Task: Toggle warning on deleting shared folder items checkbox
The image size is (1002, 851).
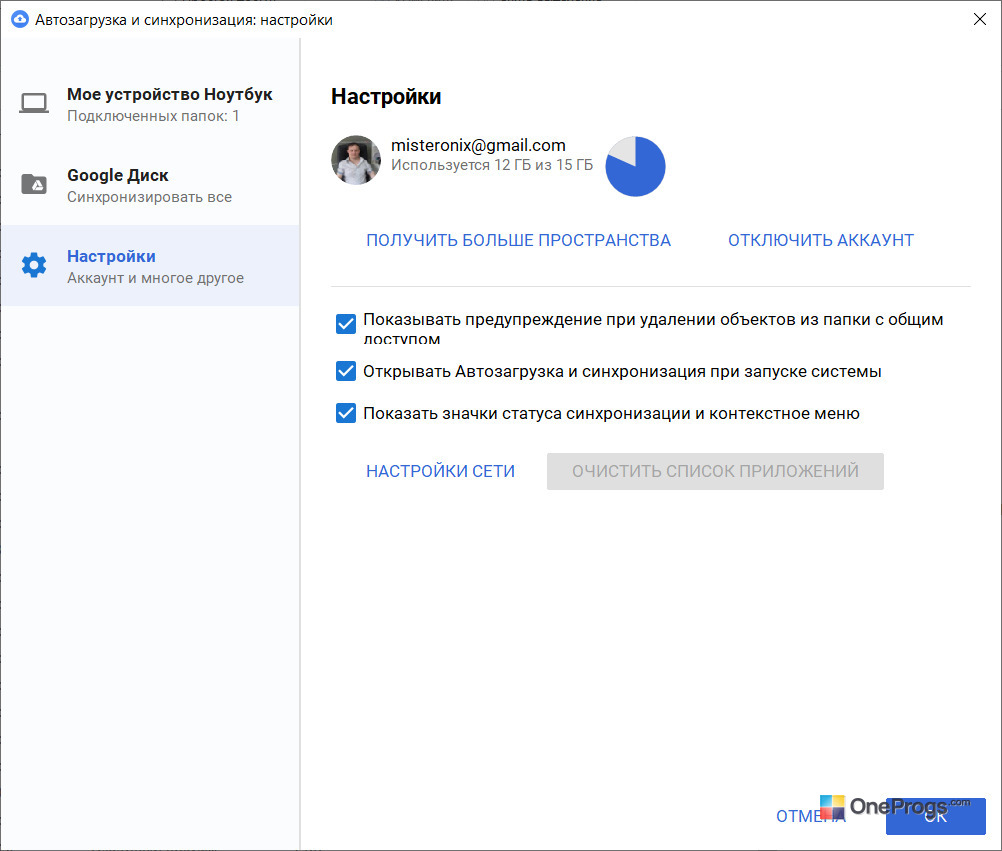Action: [346, 324]
